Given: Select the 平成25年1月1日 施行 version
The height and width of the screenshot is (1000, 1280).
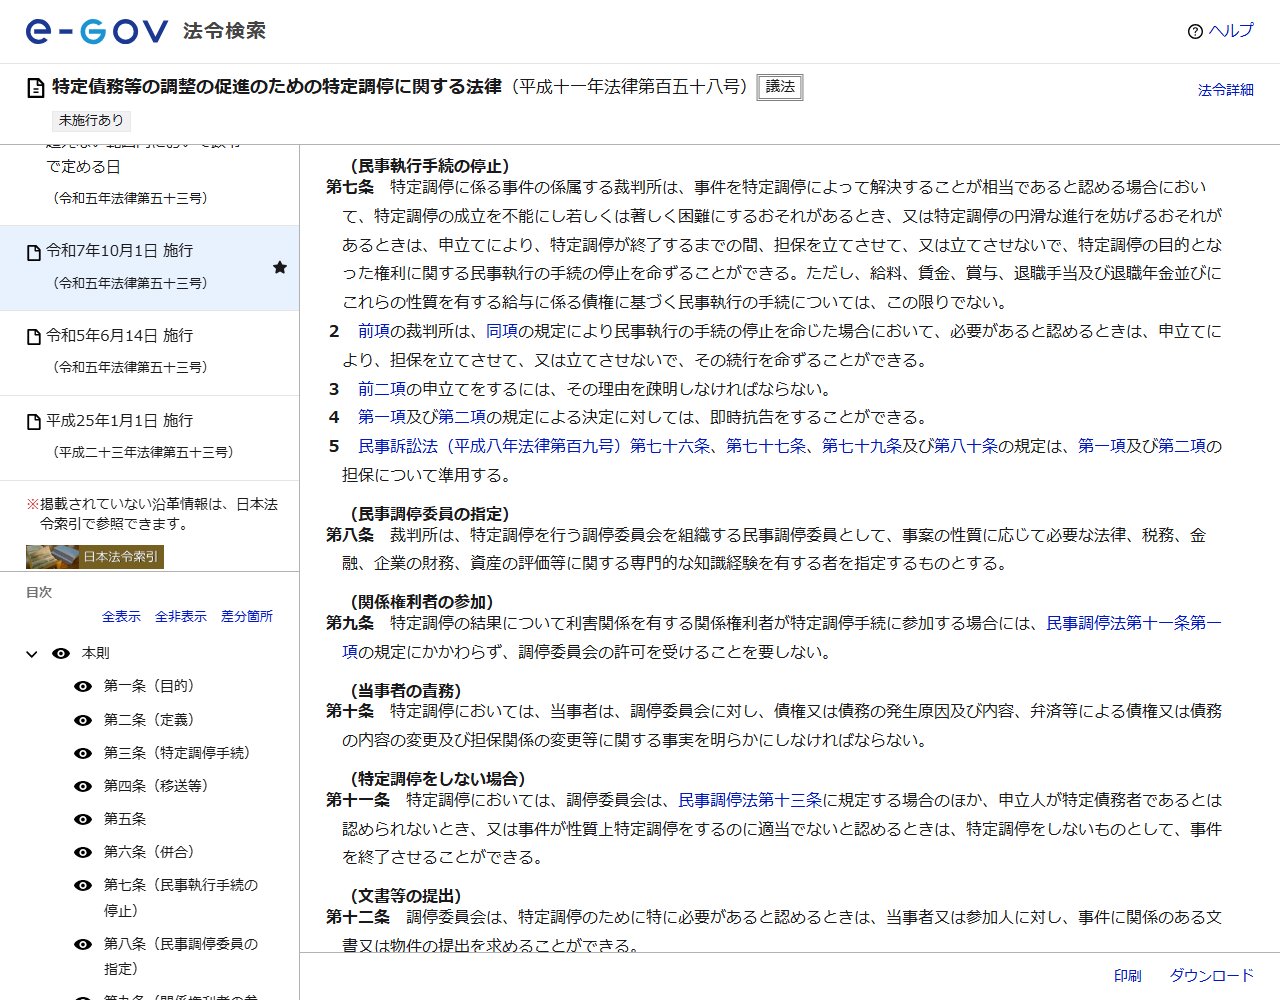Looking at the screenshot, I should tap(149, 437).
